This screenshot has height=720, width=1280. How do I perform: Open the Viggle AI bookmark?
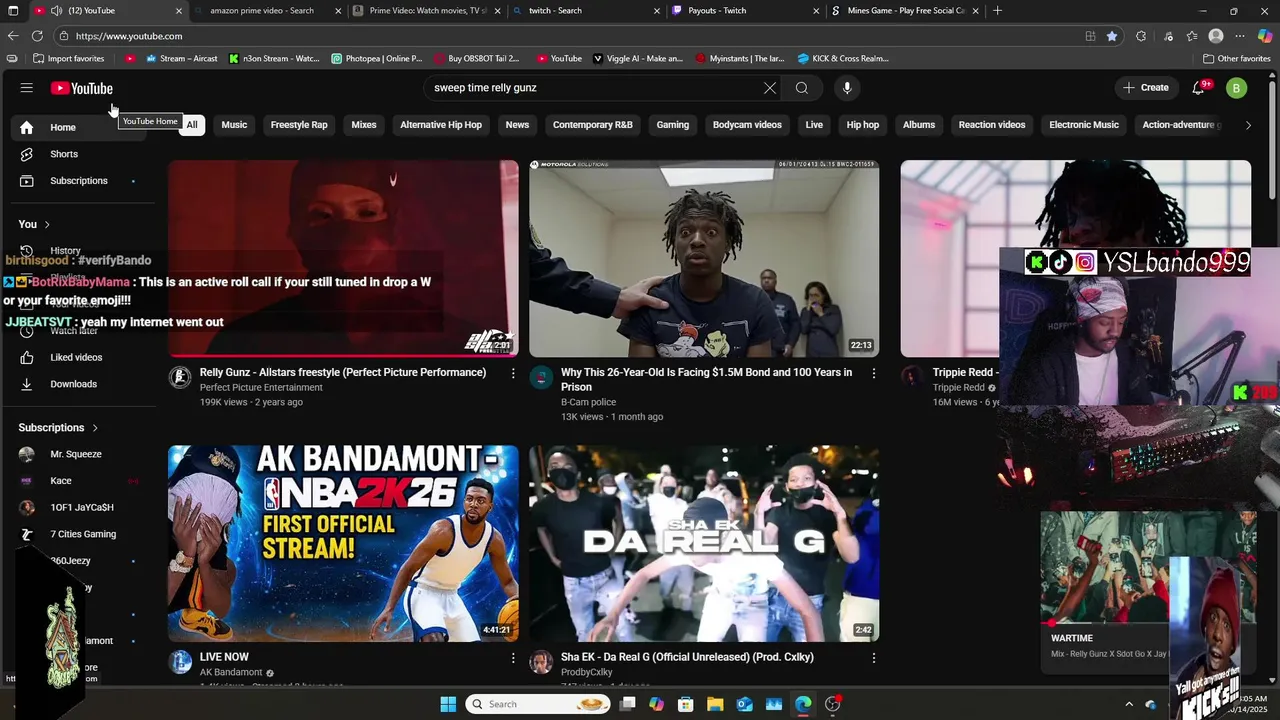tap(638, 58)
